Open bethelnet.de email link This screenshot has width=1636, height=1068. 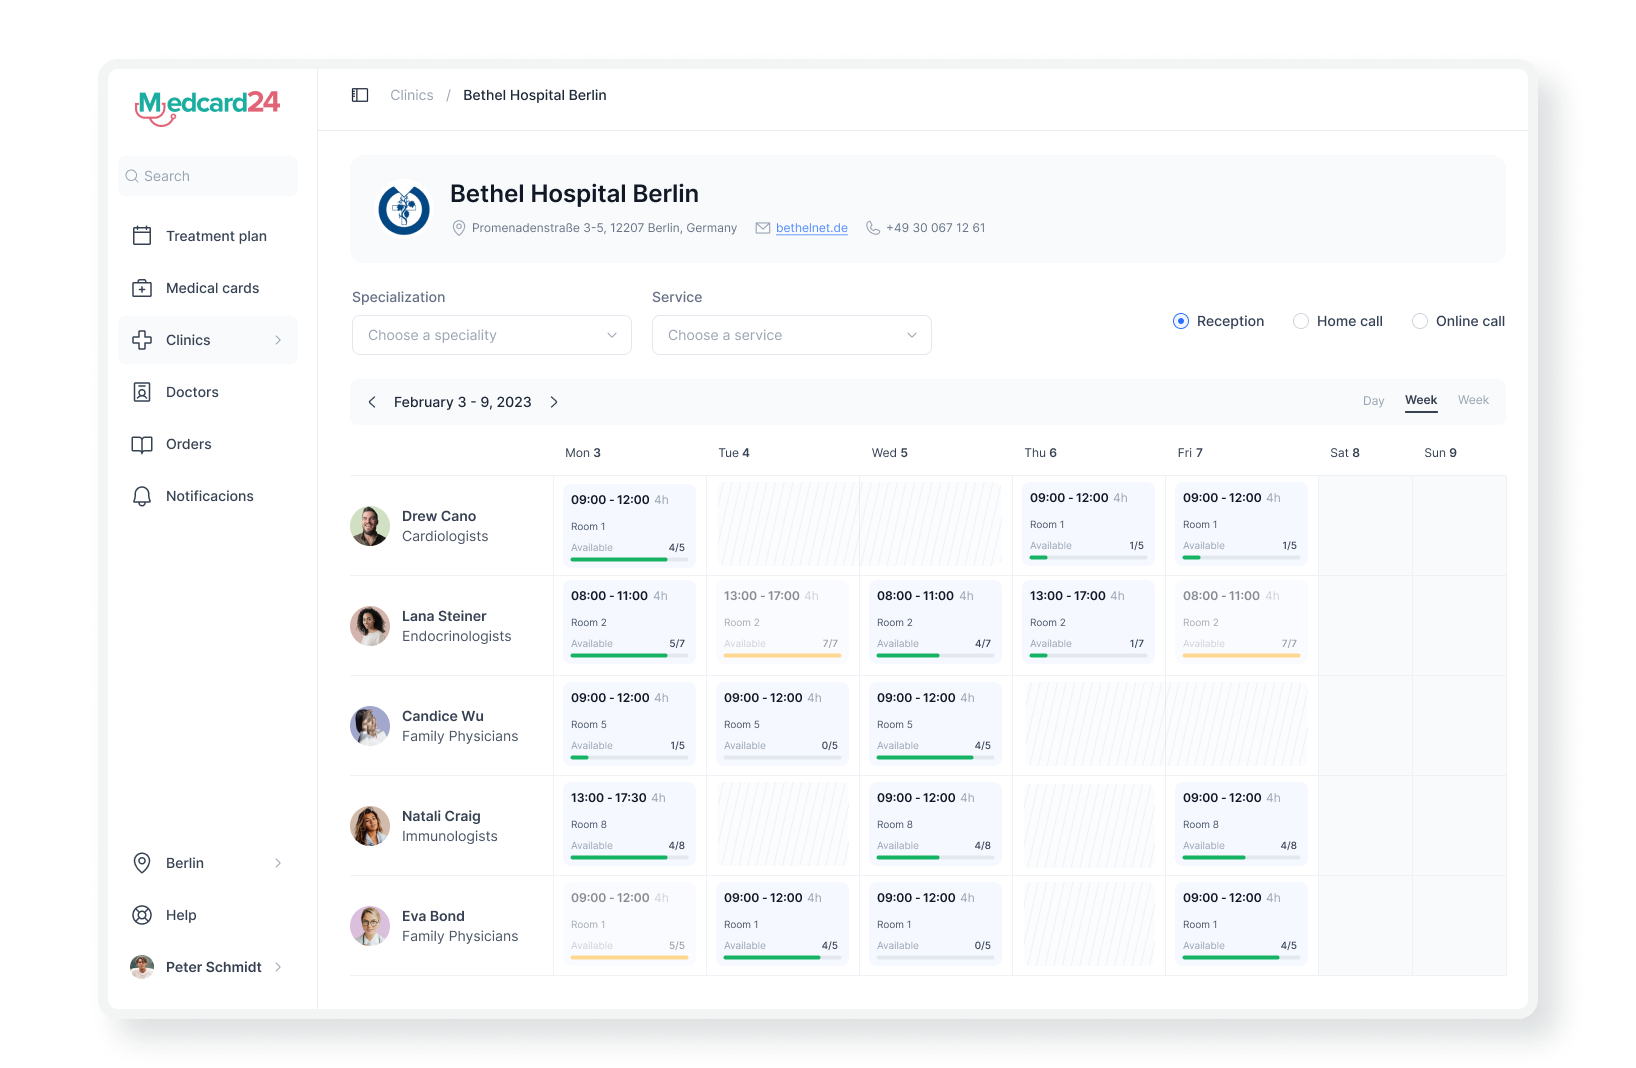[811, 228]
